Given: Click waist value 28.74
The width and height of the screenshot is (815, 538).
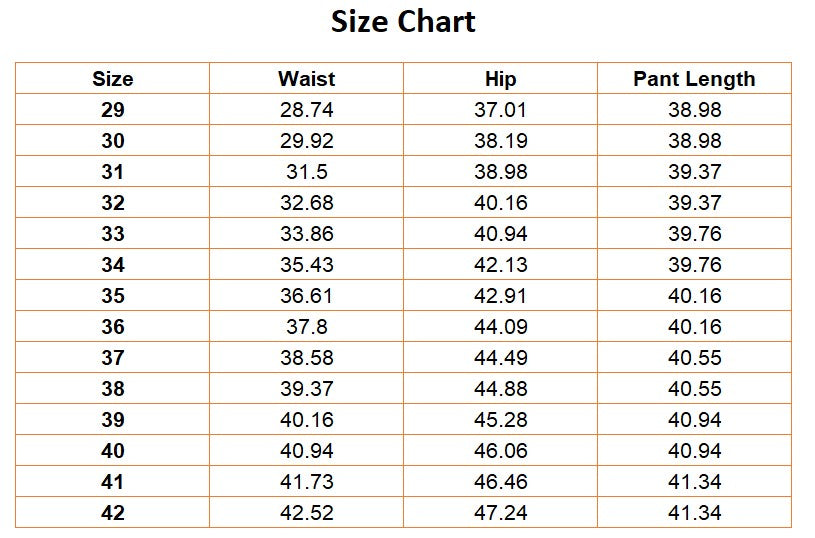Looking at the screenshot, I should point(306,110).
